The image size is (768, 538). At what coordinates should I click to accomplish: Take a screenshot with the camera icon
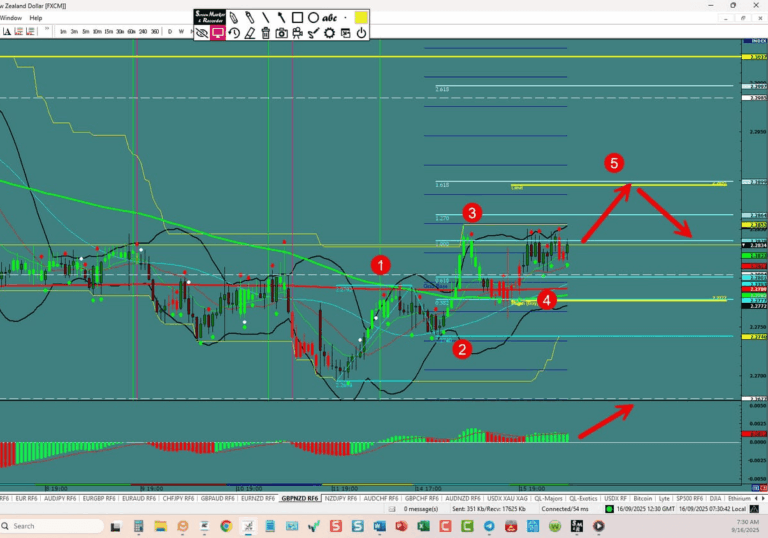[281, 33]
